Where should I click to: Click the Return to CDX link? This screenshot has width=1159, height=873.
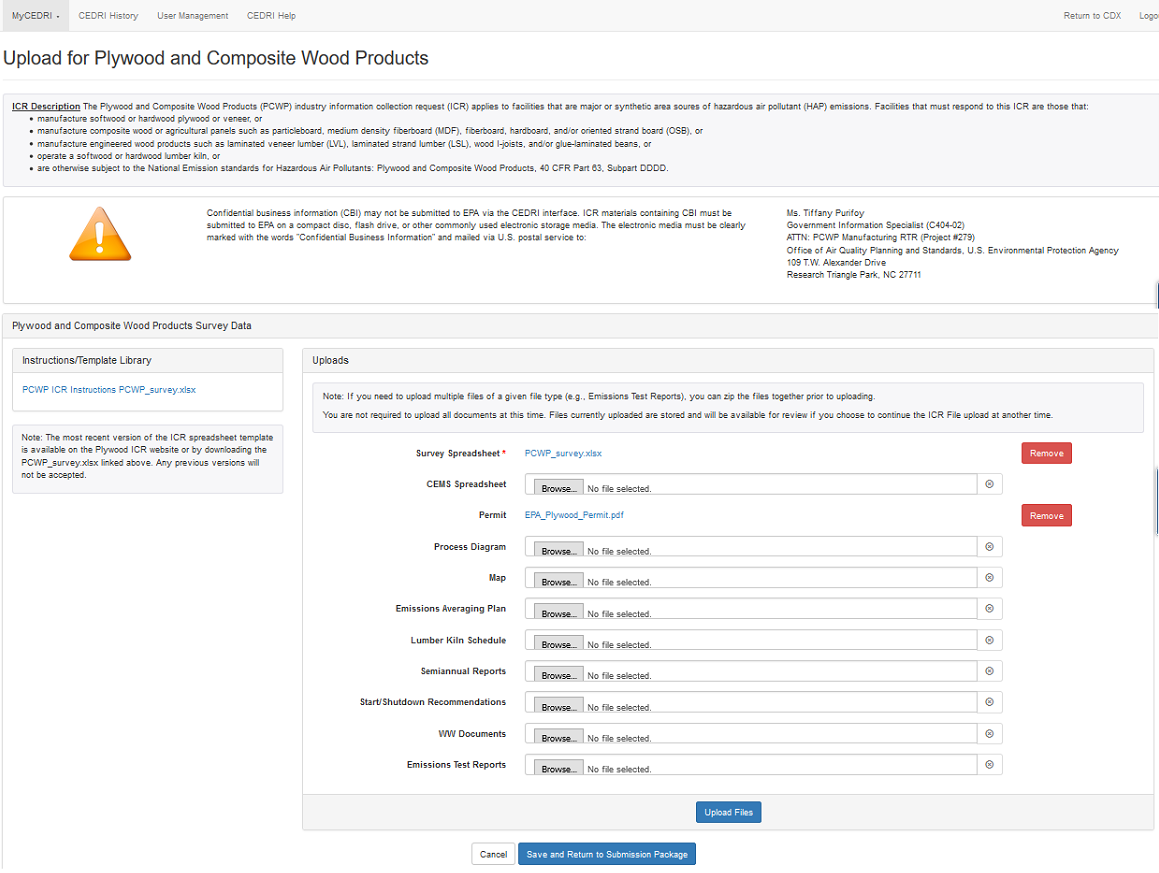(1092, 16)
